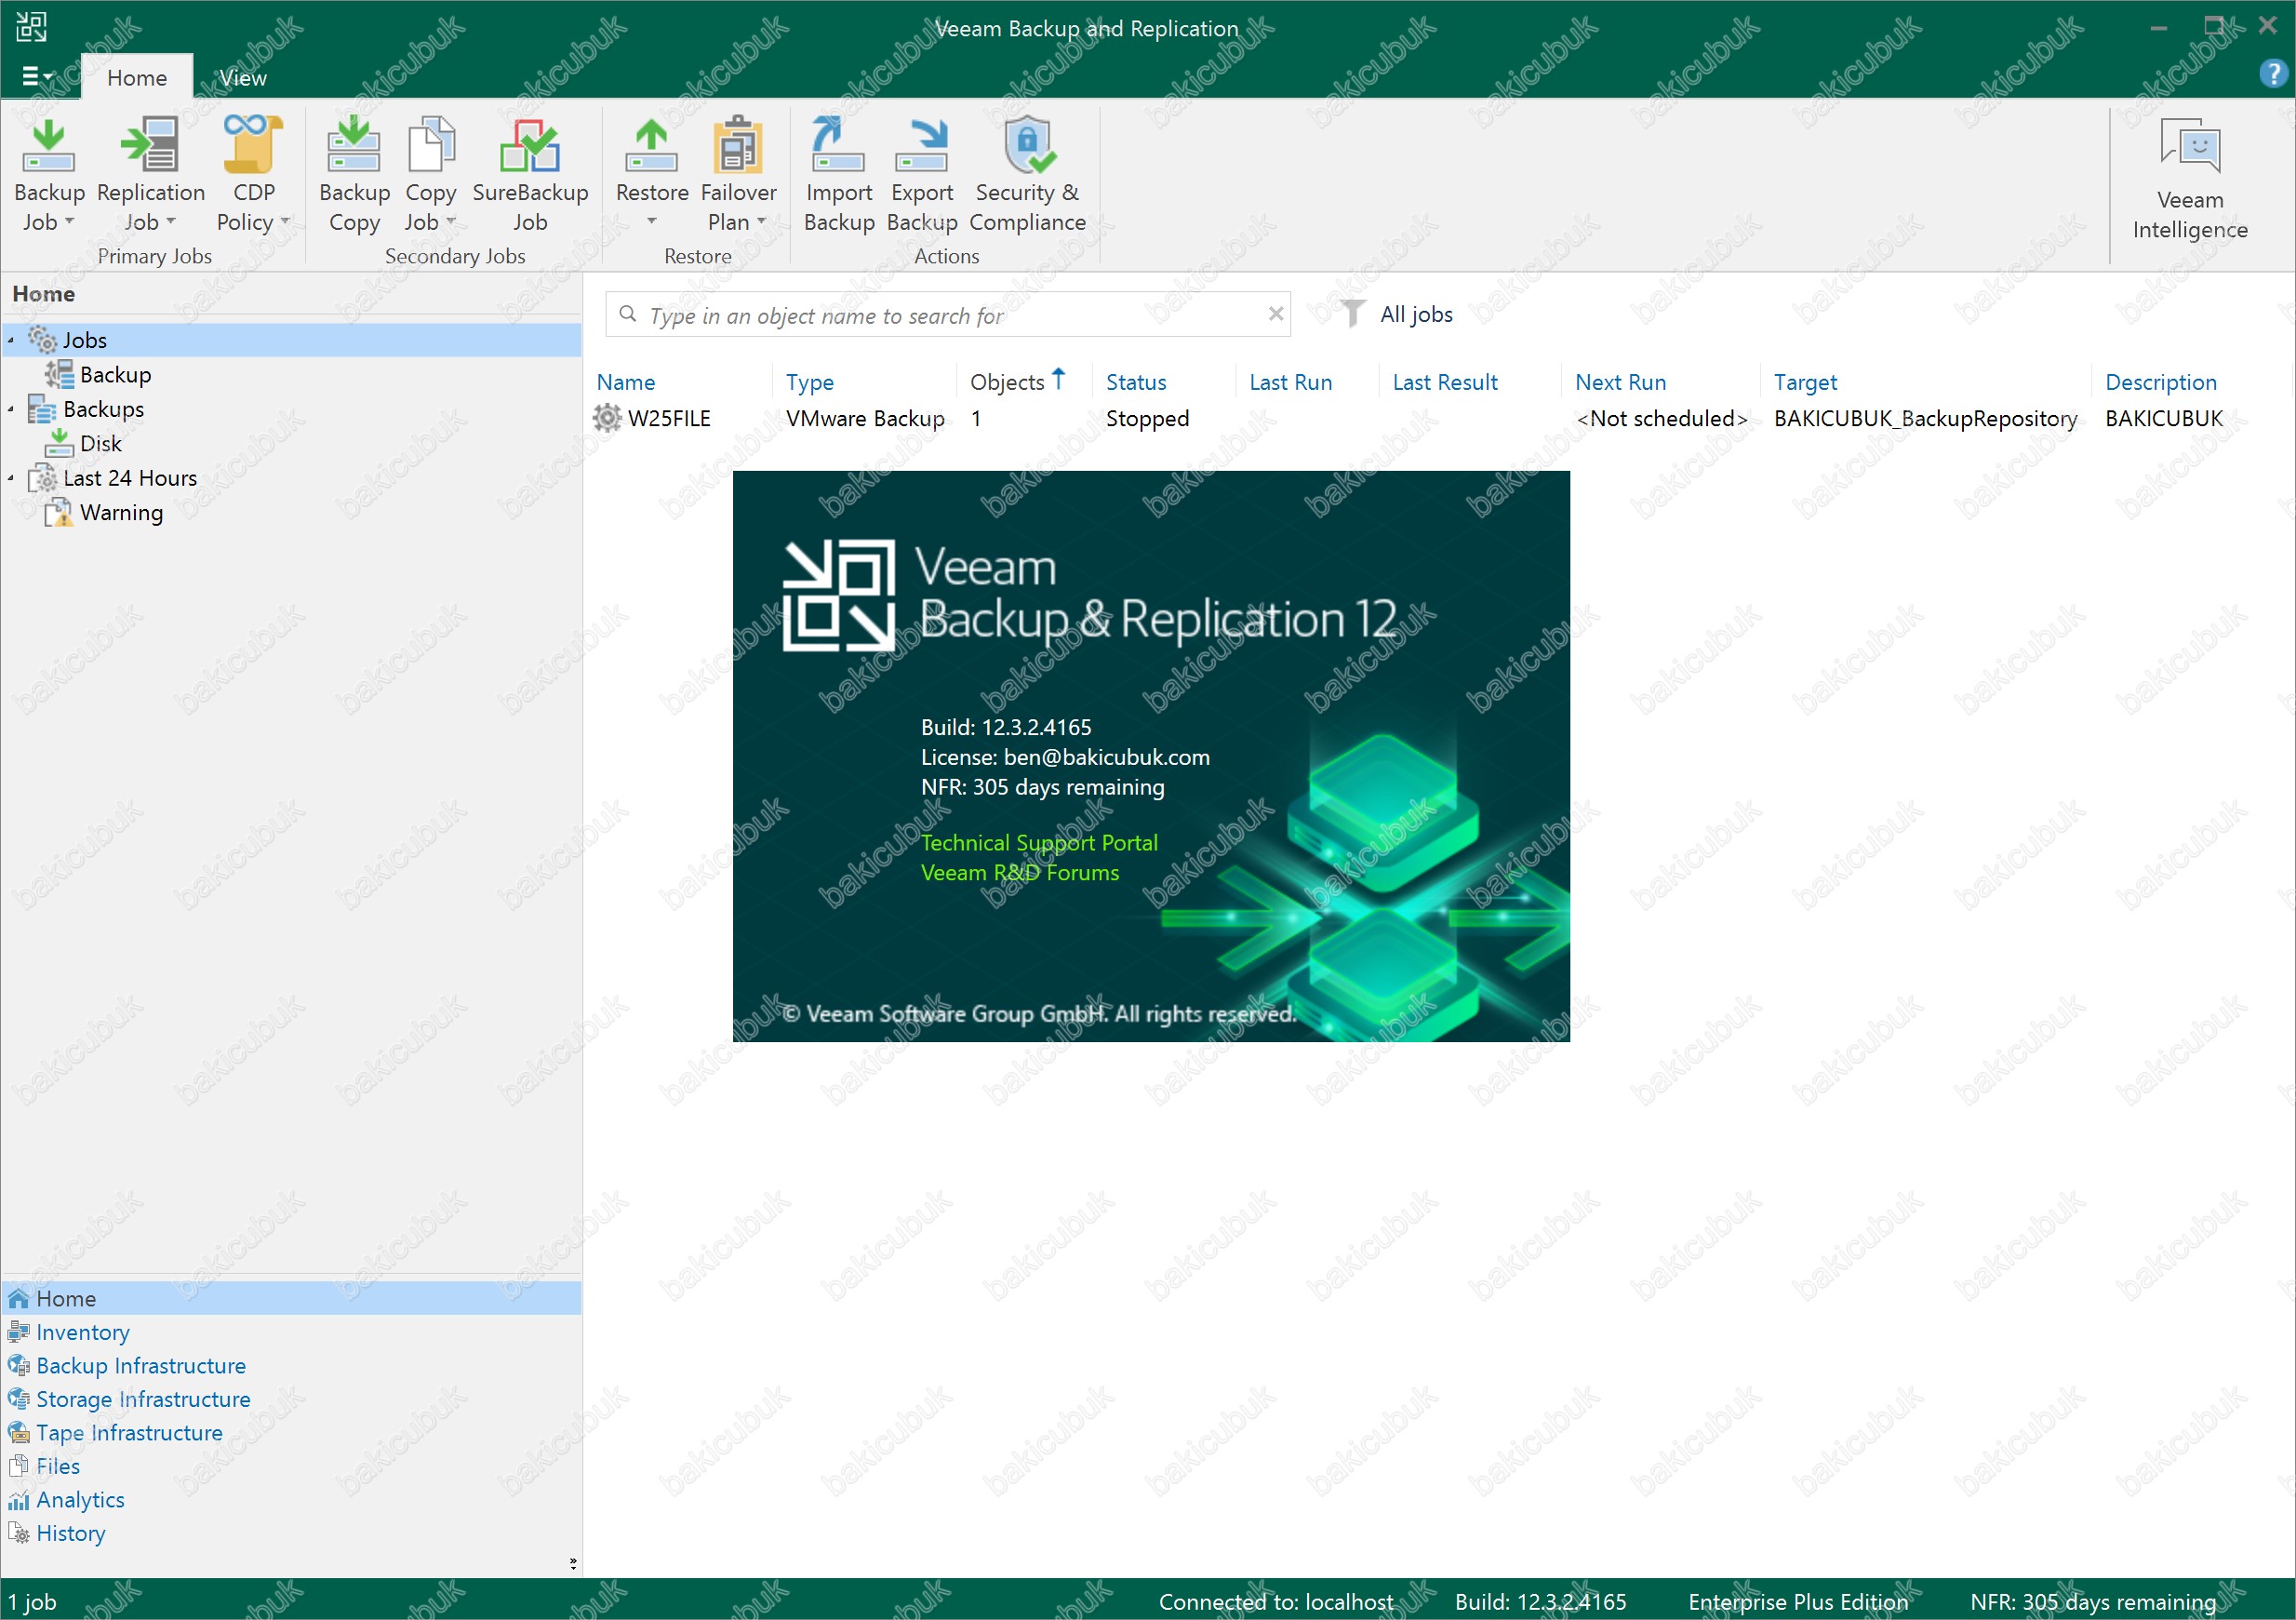
Task: Open Import Backup from ribbon
Action: tap(838, 147)
